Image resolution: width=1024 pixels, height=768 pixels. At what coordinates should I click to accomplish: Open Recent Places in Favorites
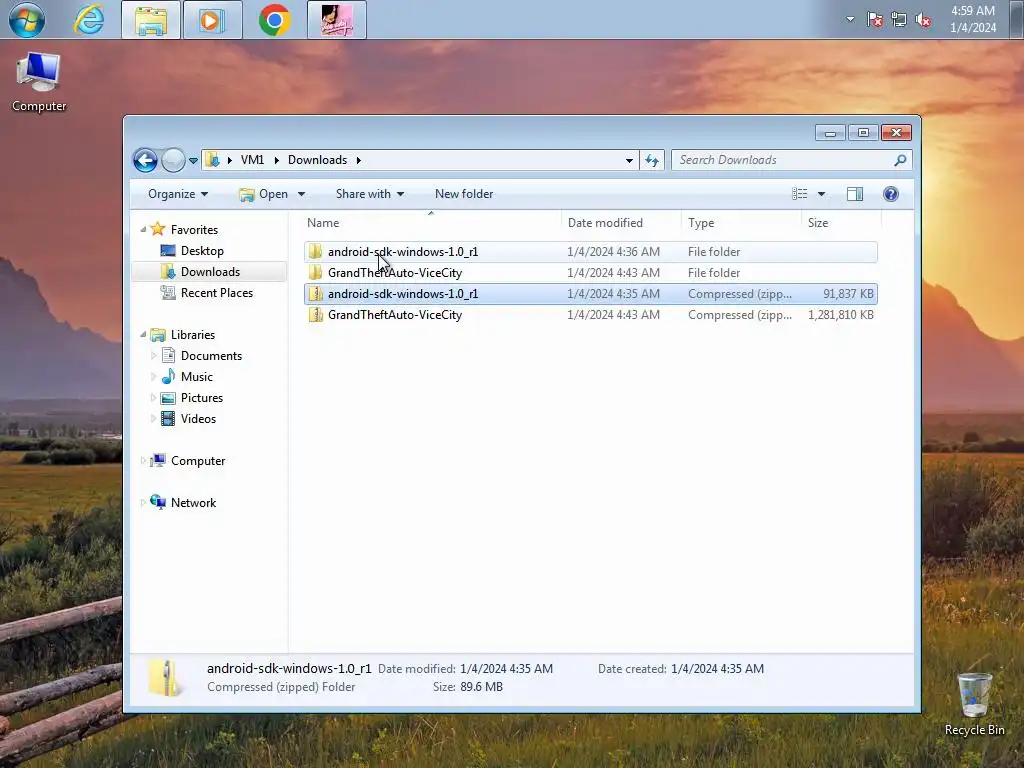click(x=217, y=293)
